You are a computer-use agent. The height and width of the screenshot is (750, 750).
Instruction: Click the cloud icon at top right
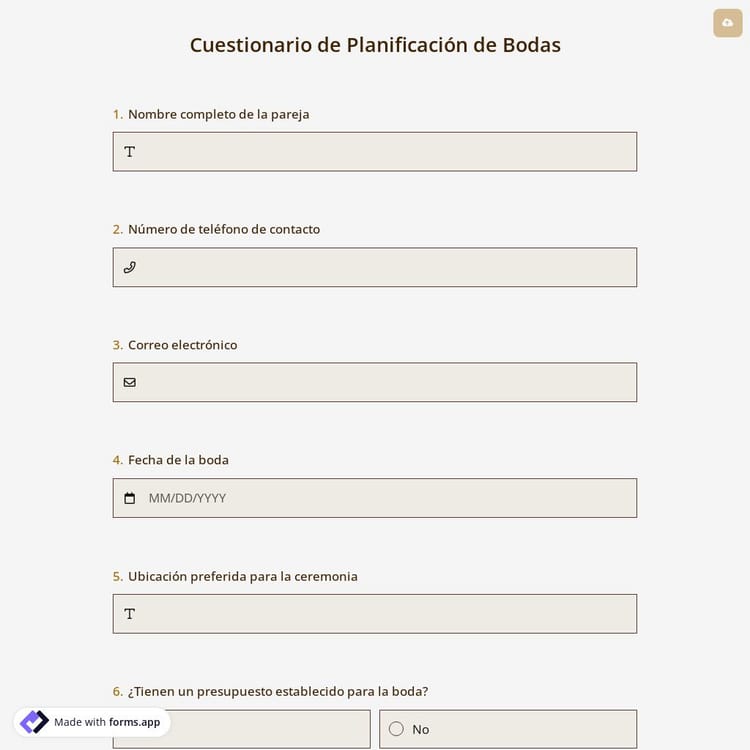point(727,22)
